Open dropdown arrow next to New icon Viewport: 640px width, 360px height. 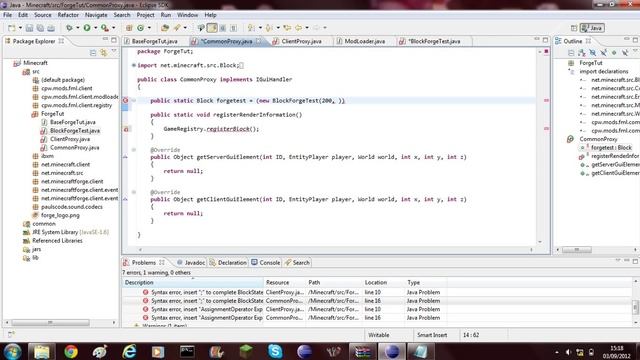pyautogui.click(x=20, y=28)
